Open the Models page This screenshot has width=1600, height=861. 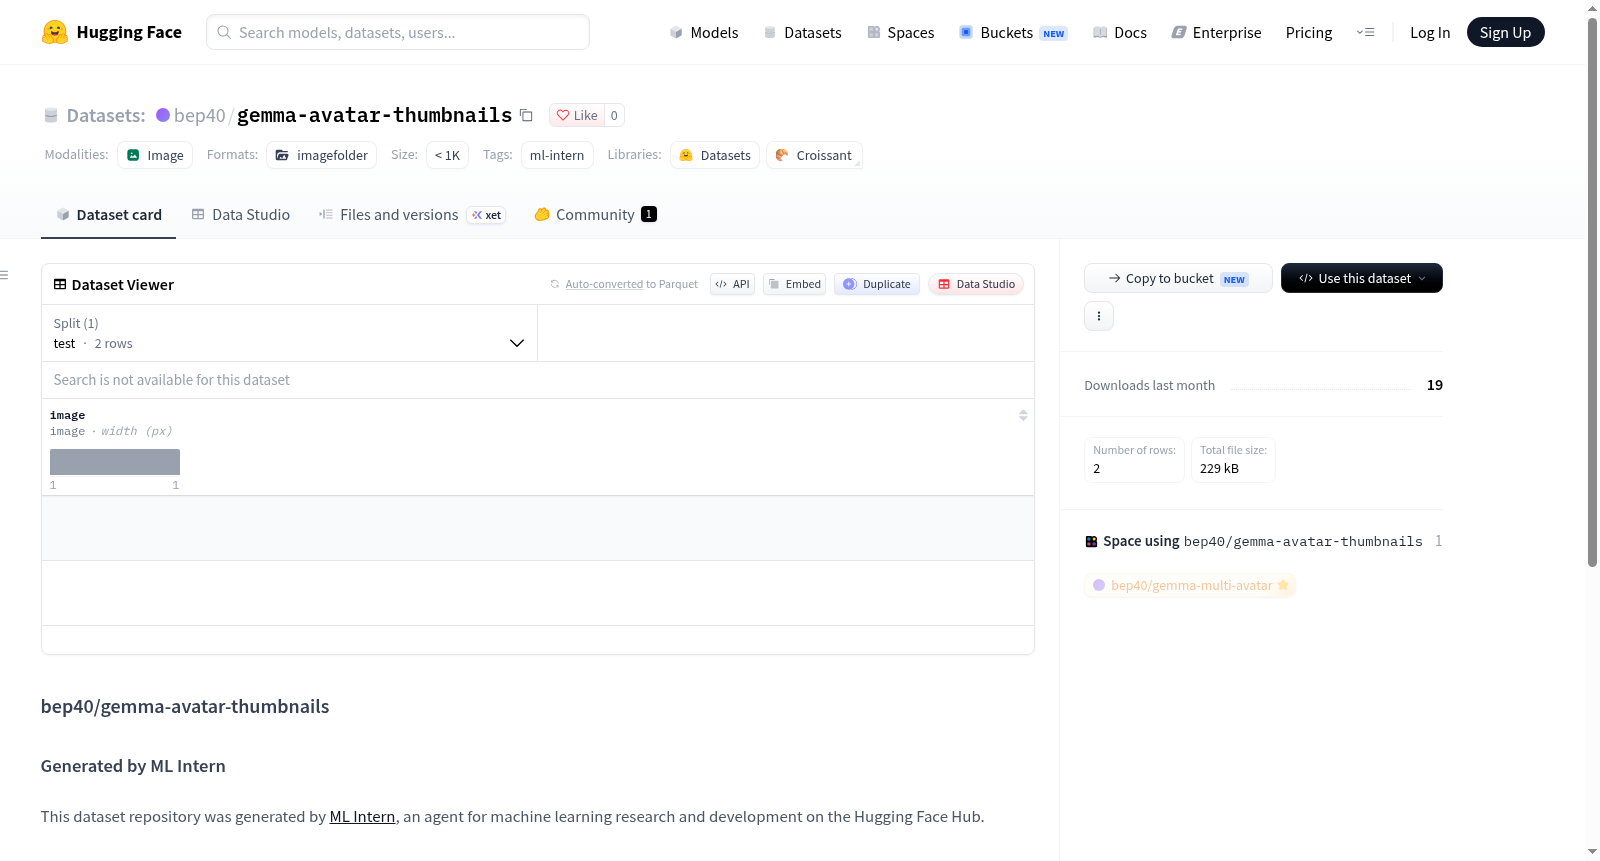point(704,32)
